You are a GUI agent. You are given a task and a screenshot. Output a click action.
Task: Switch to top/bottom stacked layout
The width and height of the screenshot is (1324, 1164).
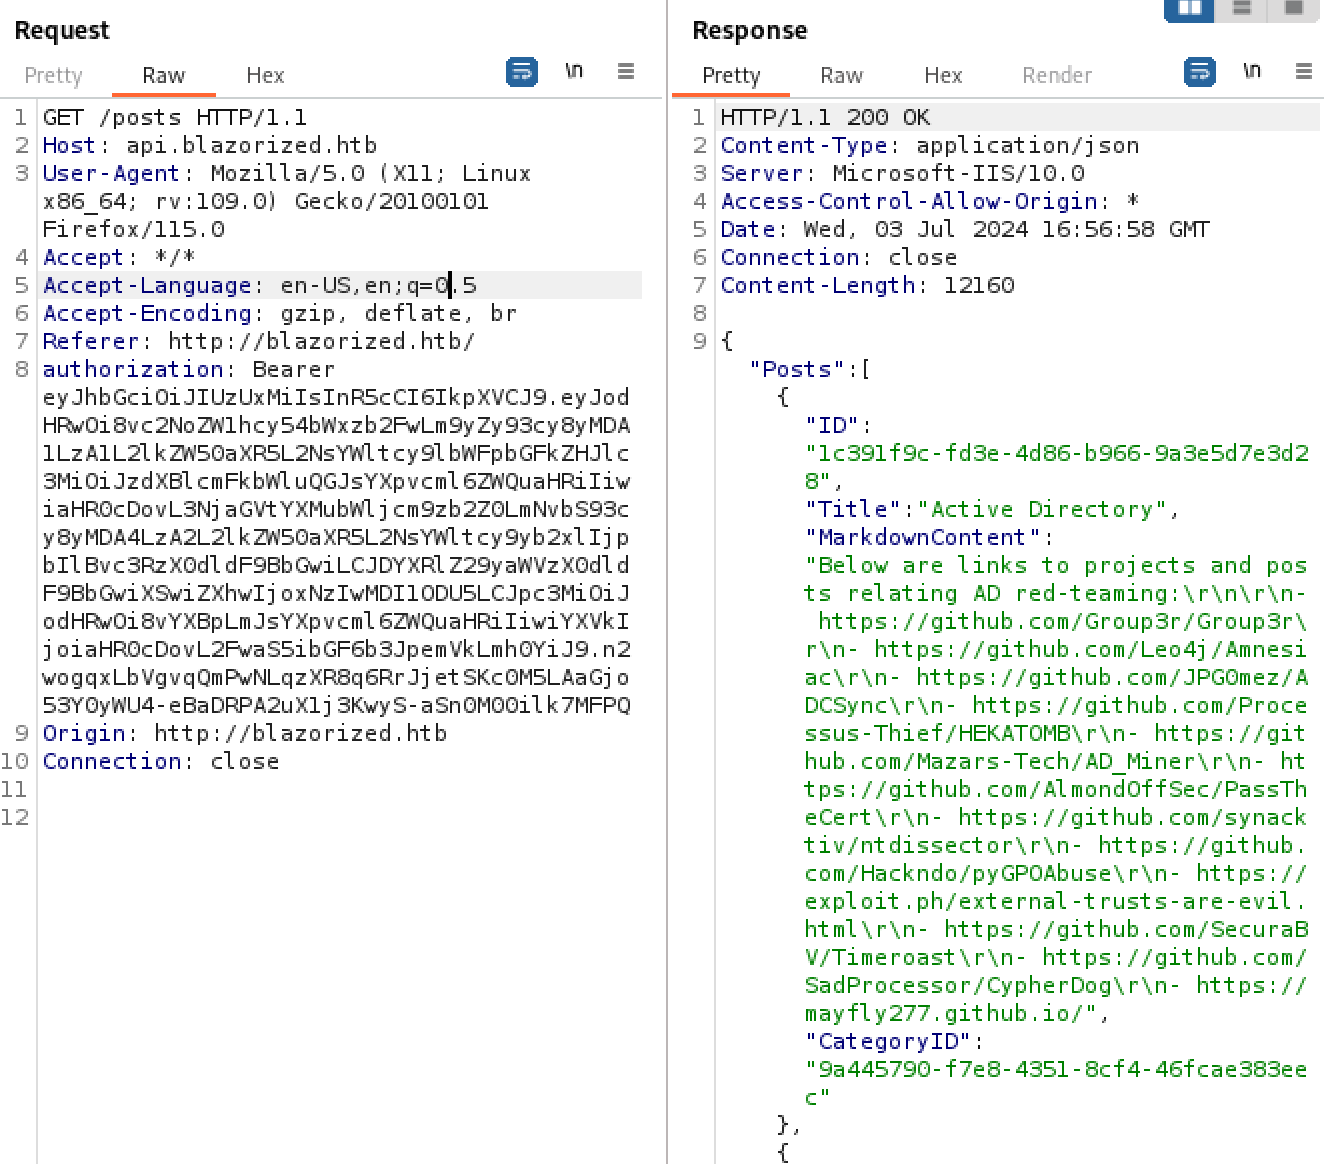click(1242, 8)
